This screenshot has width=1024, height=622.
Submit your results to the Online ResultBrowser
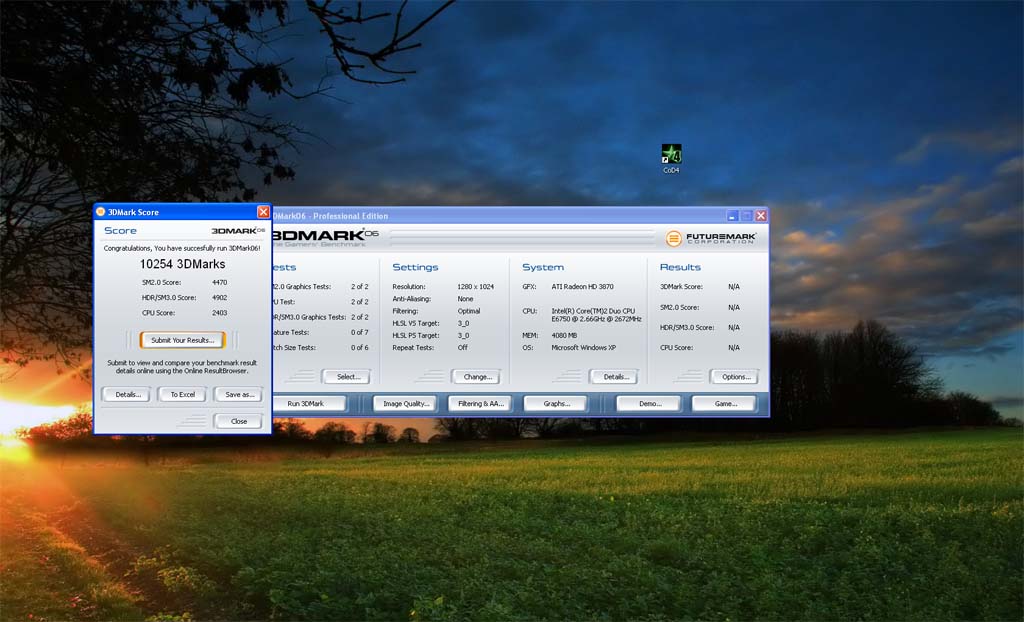pyautogui.click(x=182, y=340)
